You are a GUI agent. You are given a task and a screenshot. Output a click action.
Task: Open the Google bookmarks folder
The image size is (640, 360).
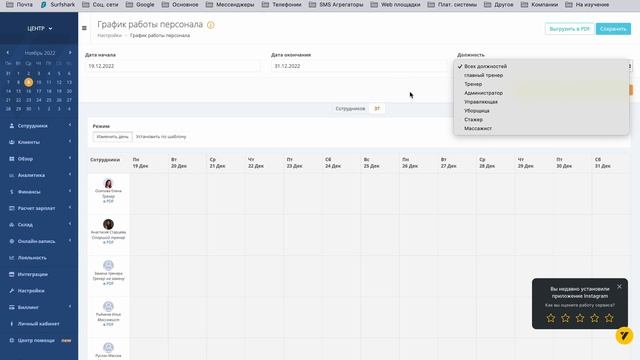tap(140, 4)
